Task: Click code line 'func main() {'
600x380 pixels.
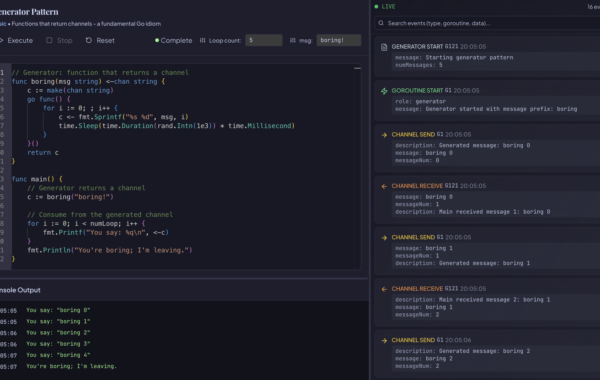Action: coord(37,179)
